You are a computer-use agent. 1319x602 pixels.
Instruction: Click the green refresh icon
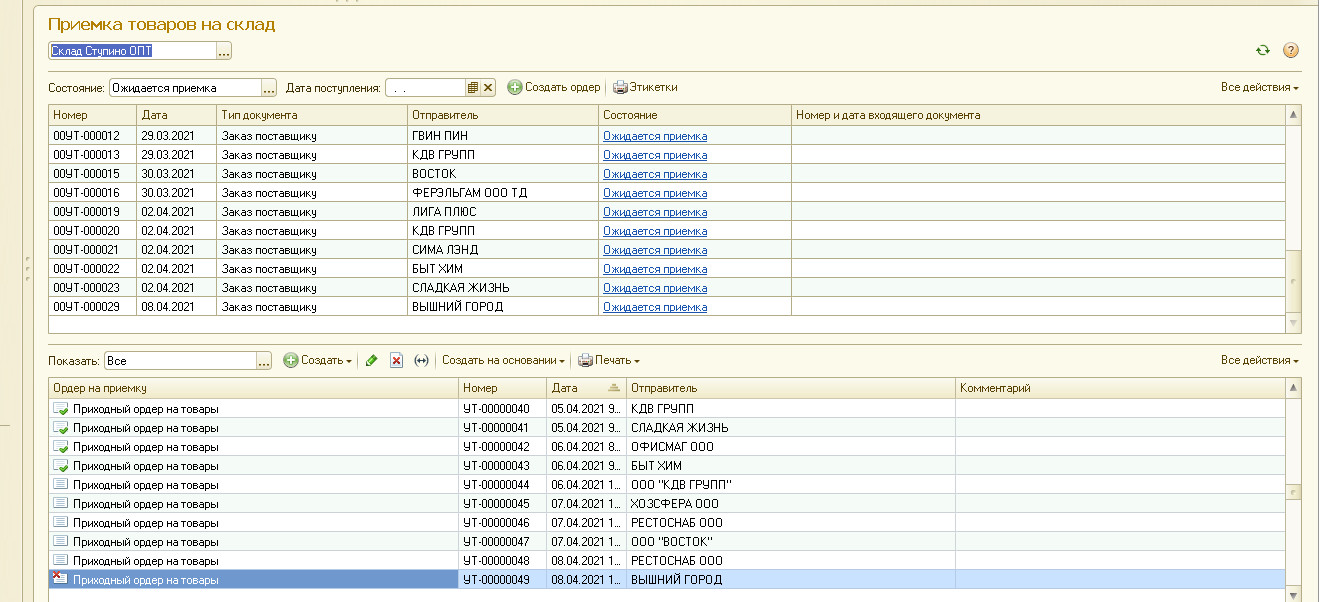[x=1263, y=50]
